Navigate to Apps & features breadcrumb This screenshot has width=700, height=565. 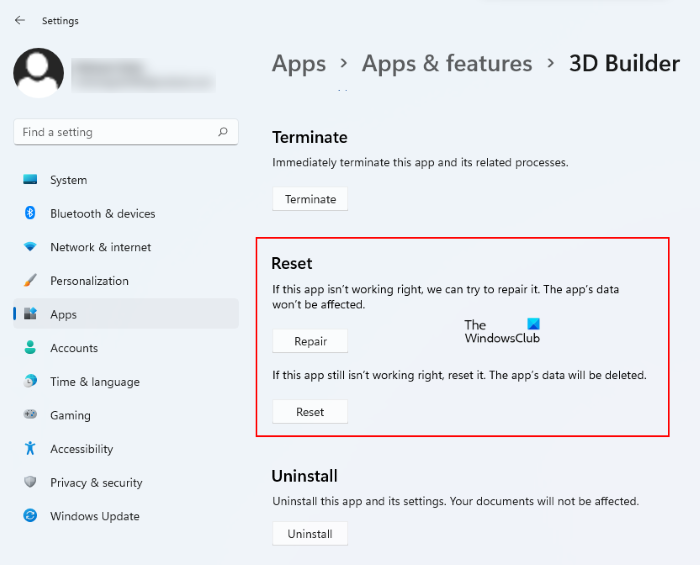447,64
